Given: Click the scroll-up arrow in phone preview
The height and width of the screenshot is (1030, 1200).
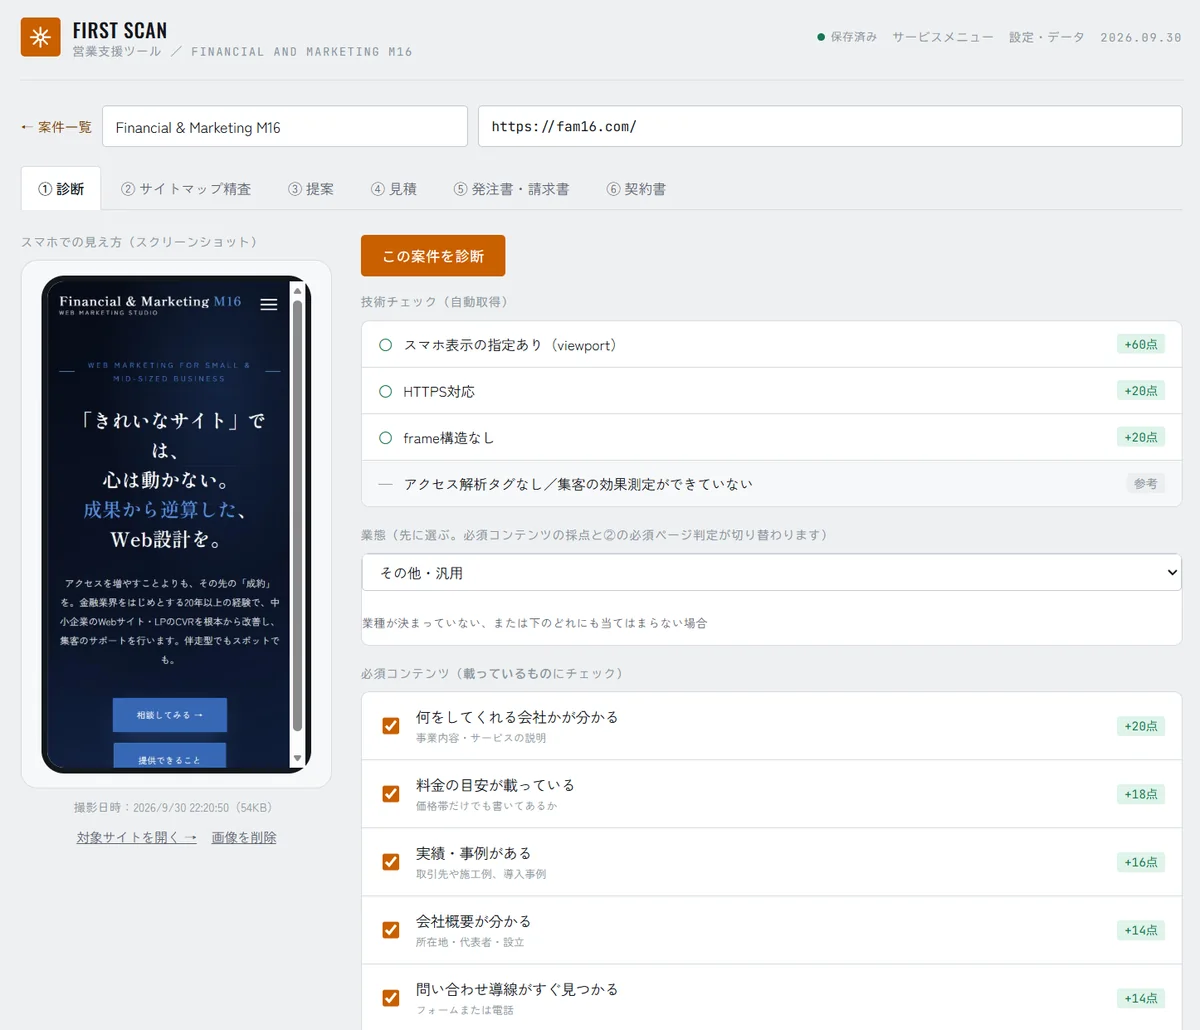Looking at the screenshot, I should (x=296, y=290).
